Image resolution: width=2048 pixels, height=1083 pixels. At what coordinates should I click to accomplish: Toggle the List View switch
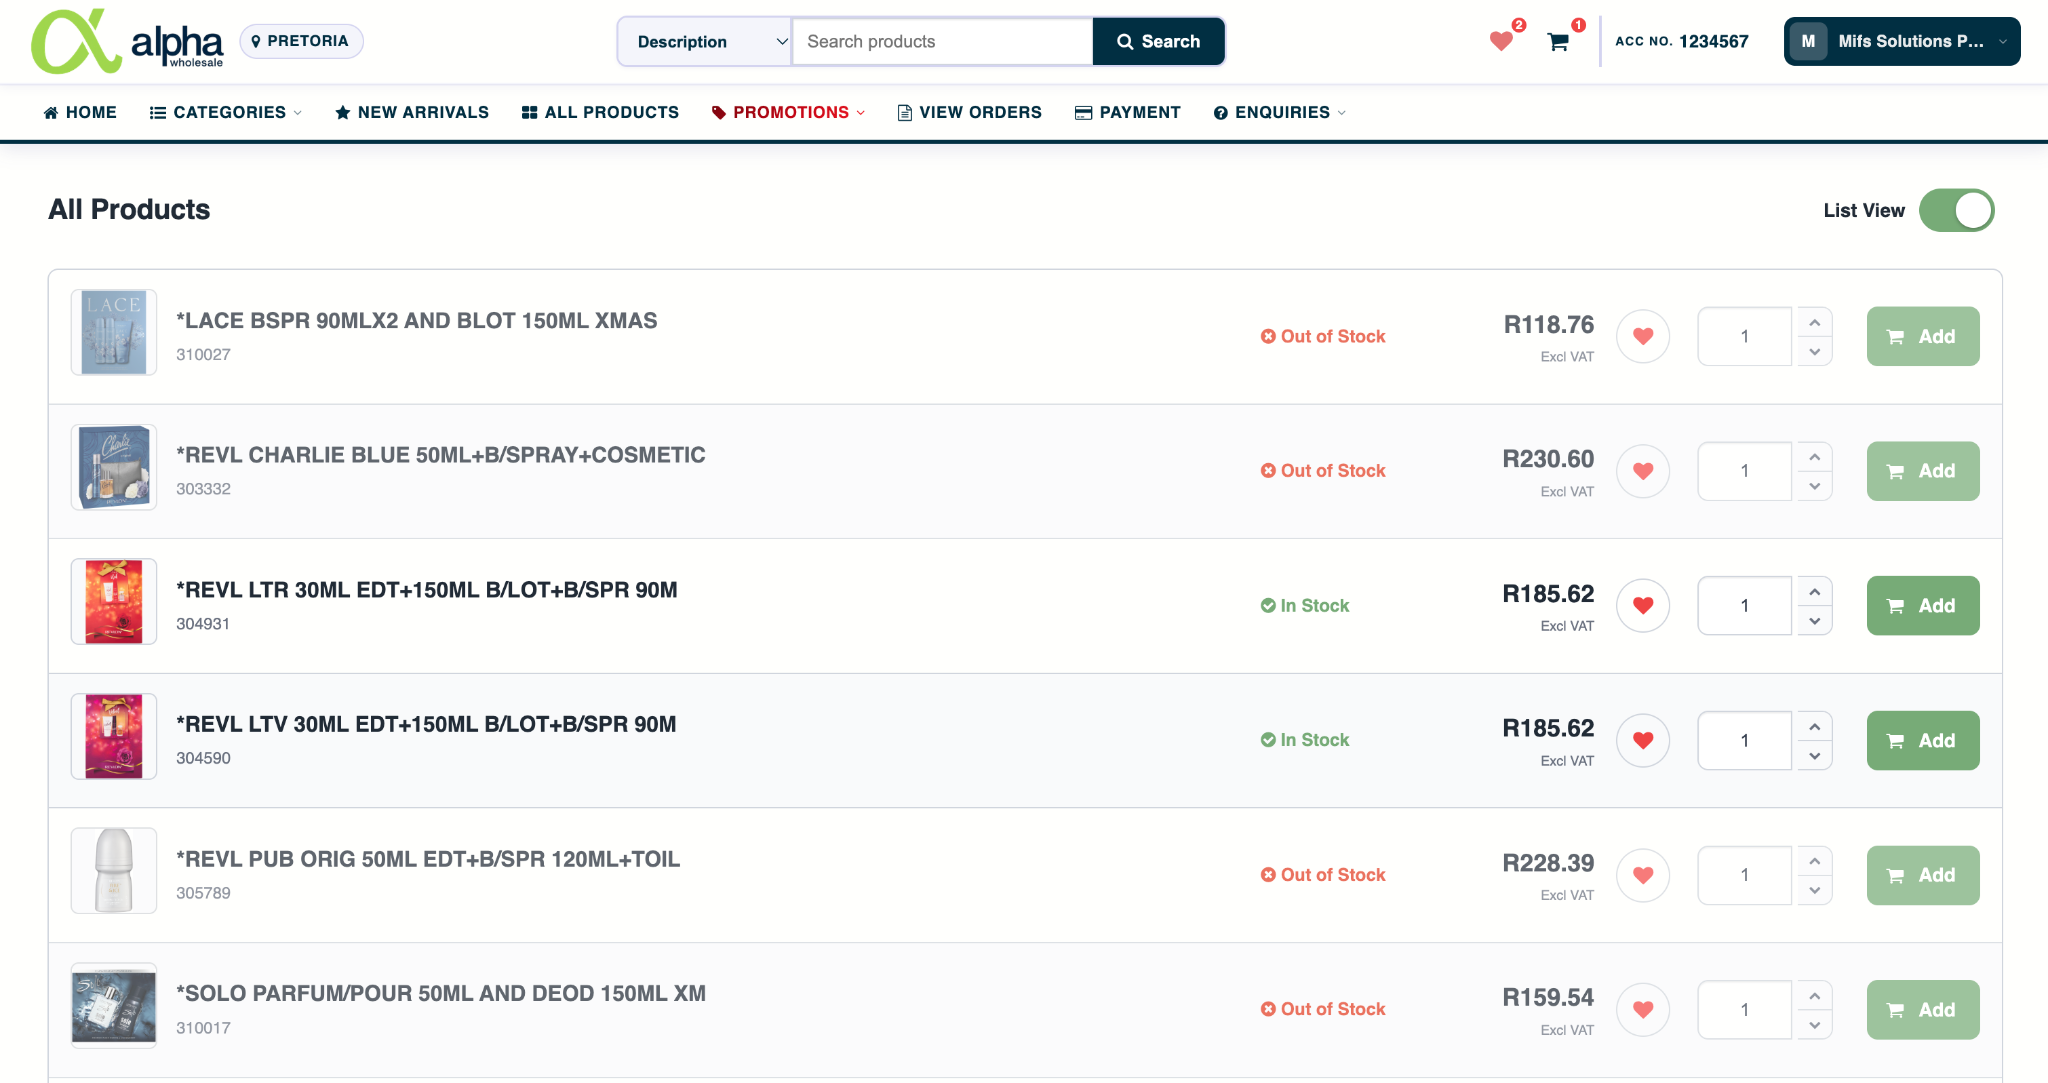(x=1956, y=210)
